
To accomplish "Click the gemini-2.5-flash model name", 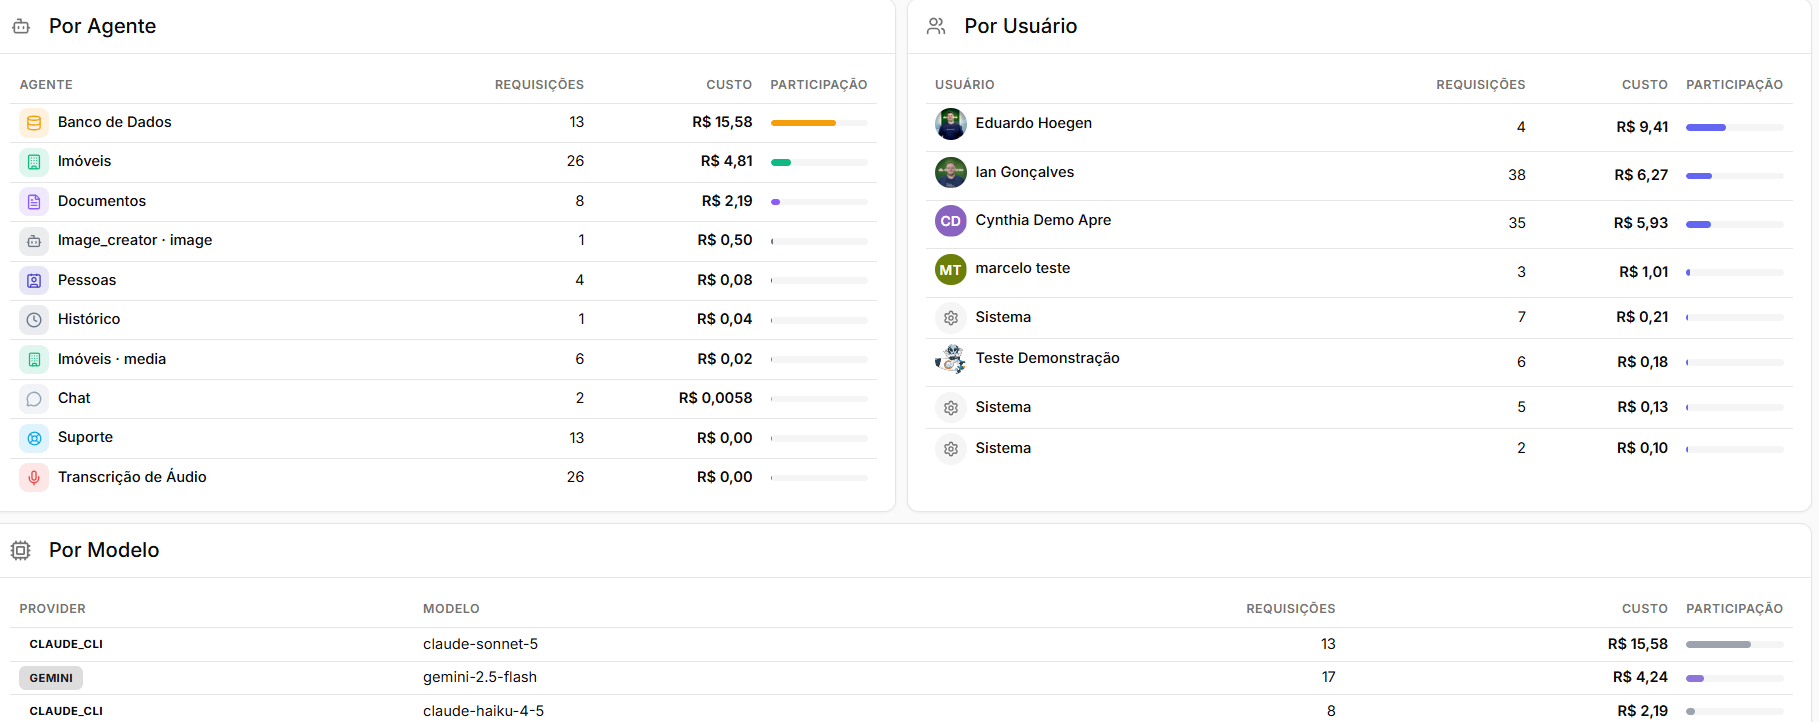I will click(x=480, y=677).
